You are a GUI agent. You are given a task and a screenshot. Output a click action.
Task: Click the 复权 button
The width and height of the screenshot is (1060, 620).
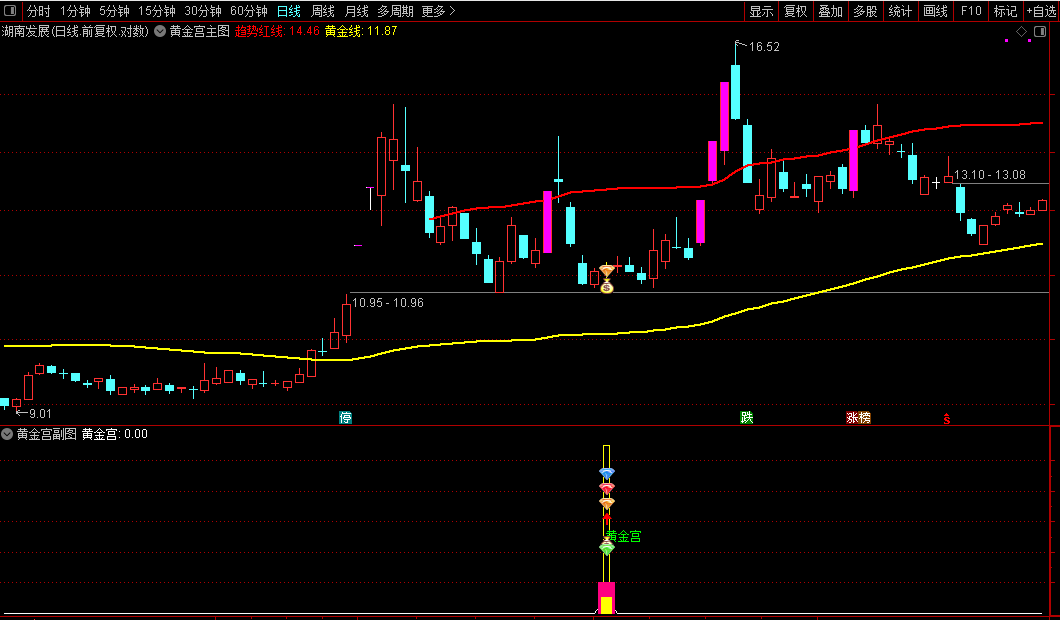[x=796, y=11]
